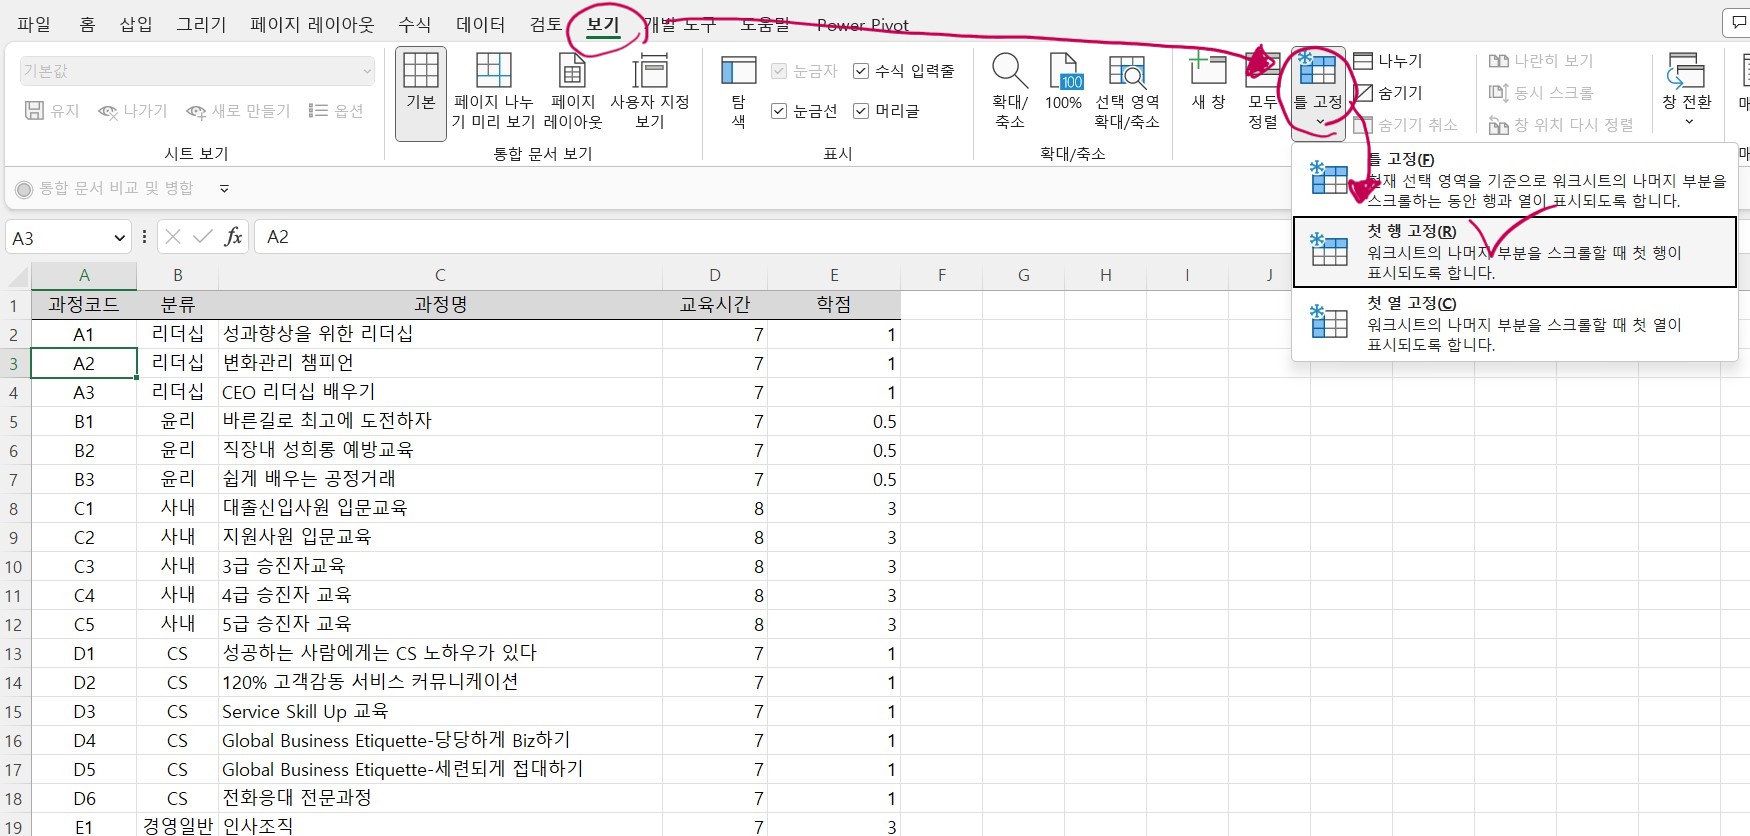The width and height of the screenshot is (1750, 836).
Task: Open 사용자 지정 보기 custom views
Action: (x=650, y=91)
